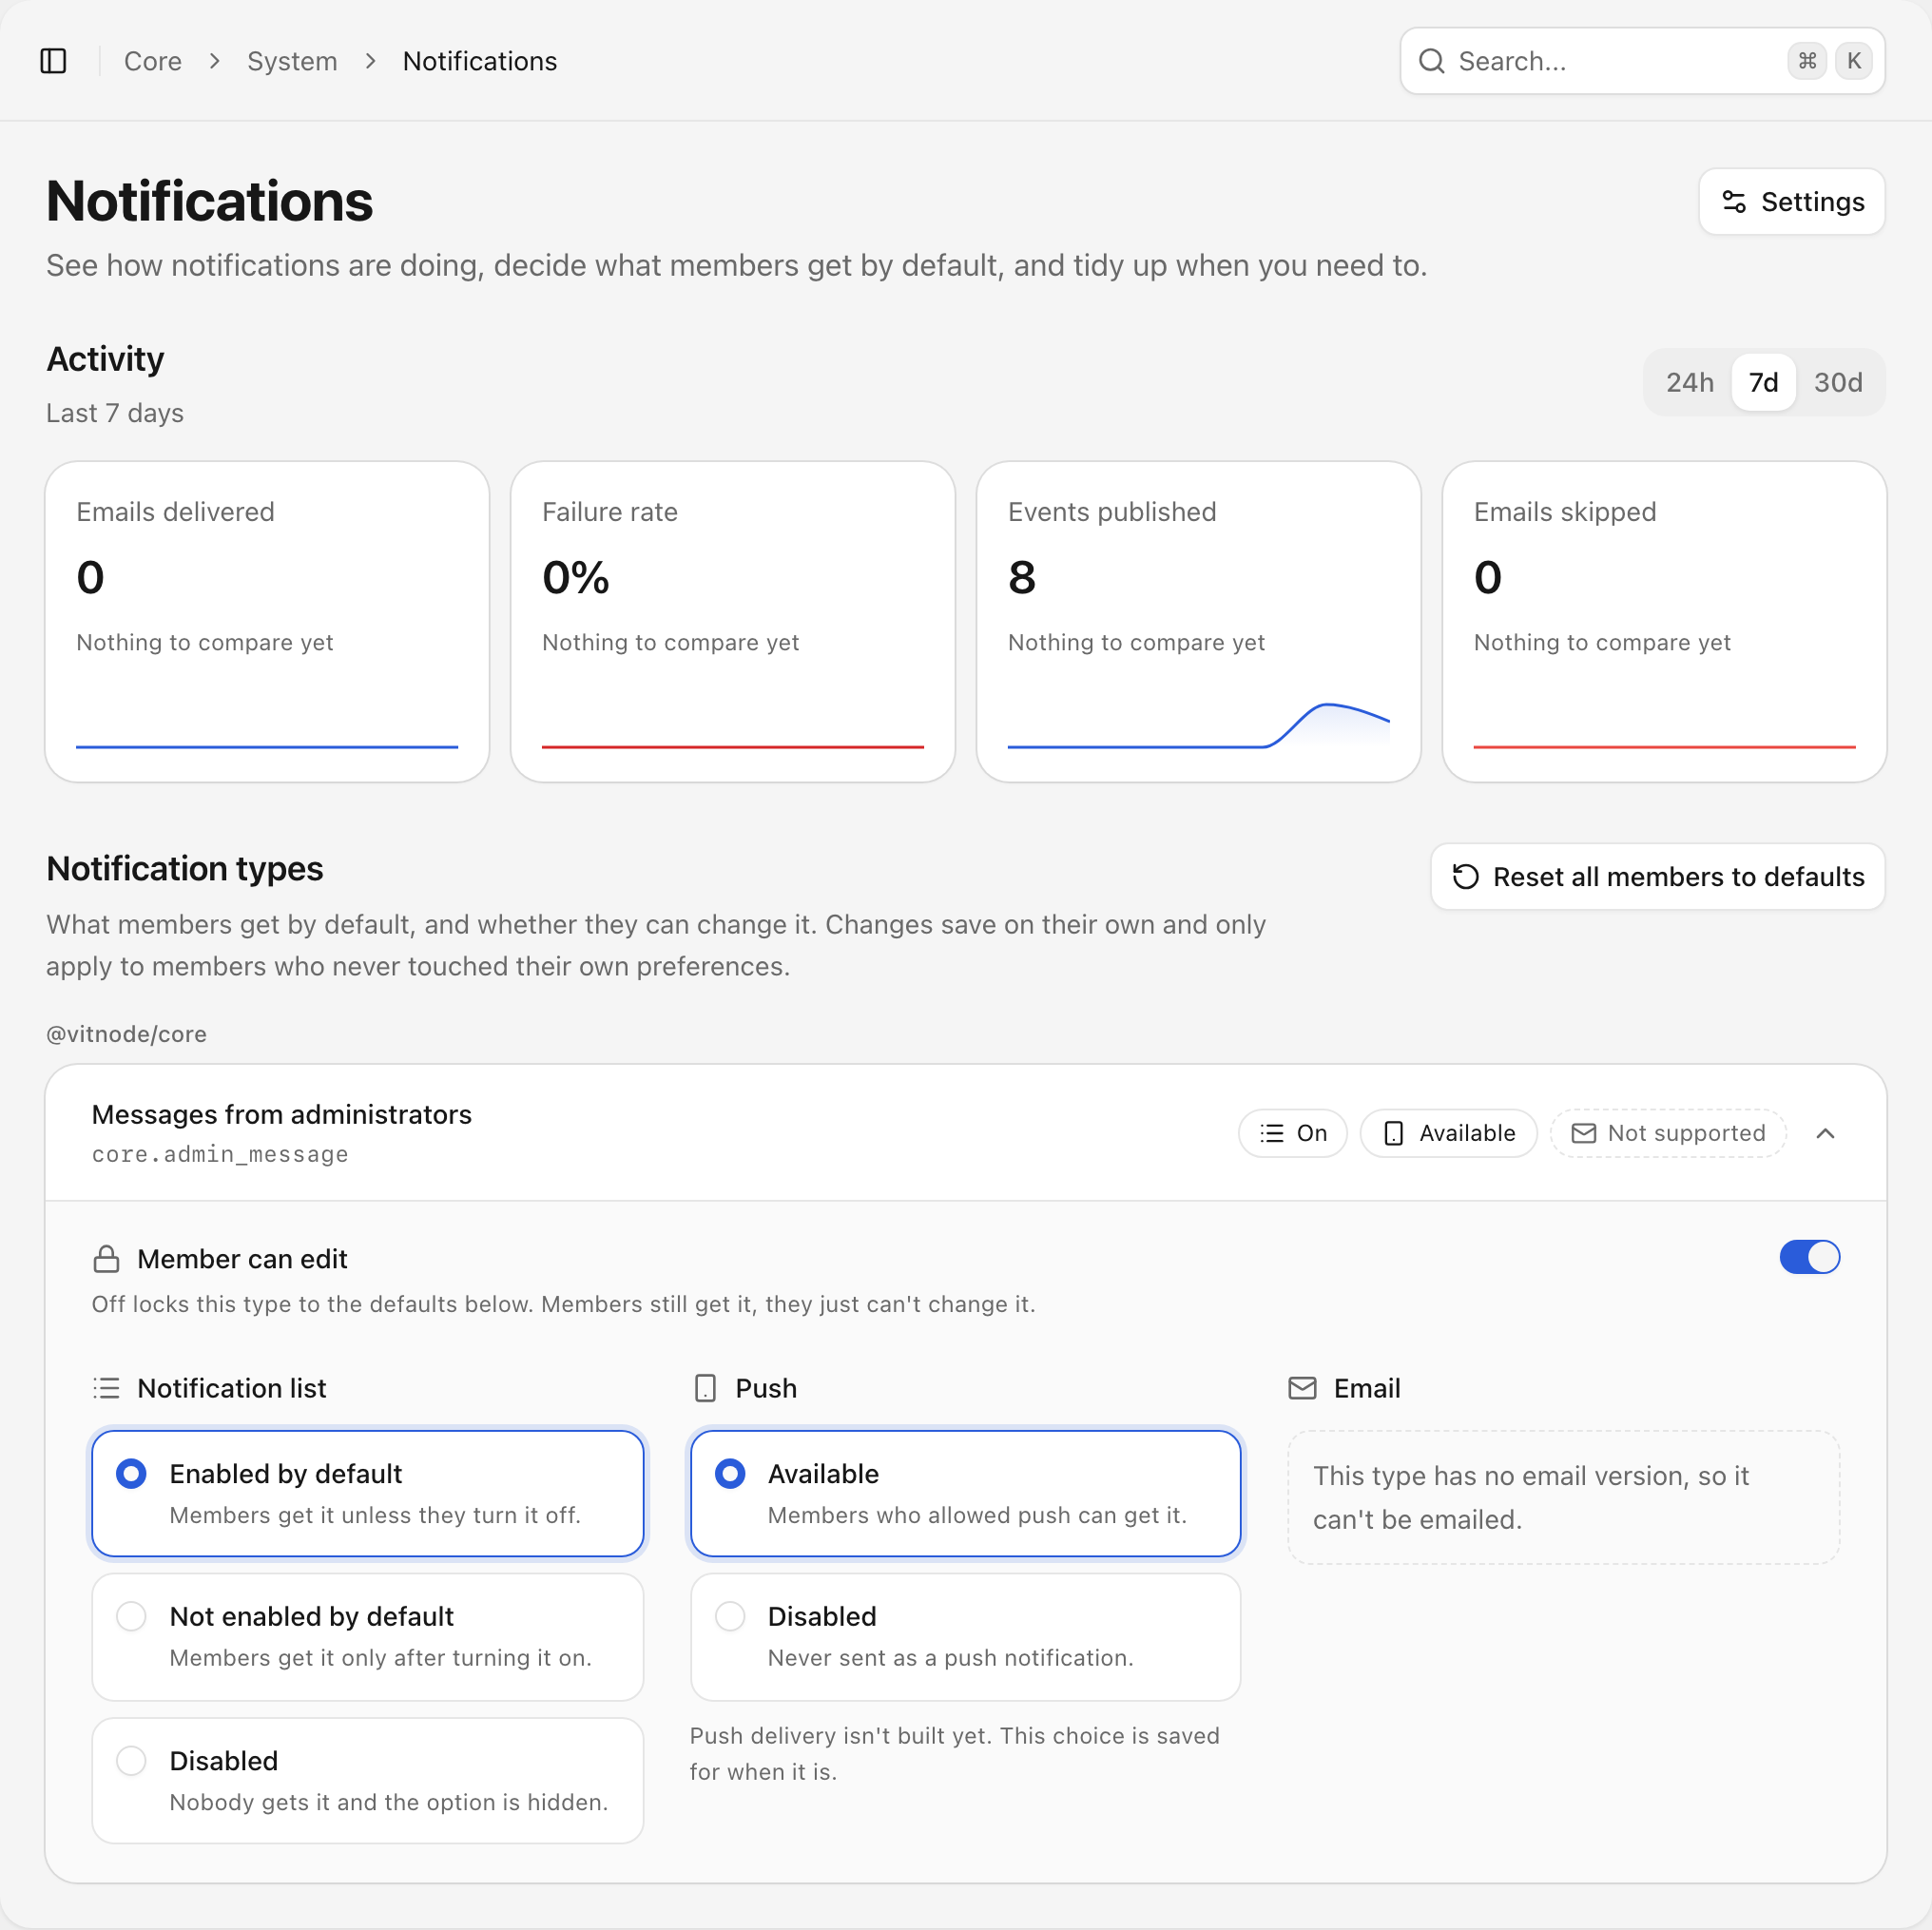The height and width of the screenshot is (1930, 1932).
Task: Click the phone icon in Available badge
Action: click(1393, 1133)
